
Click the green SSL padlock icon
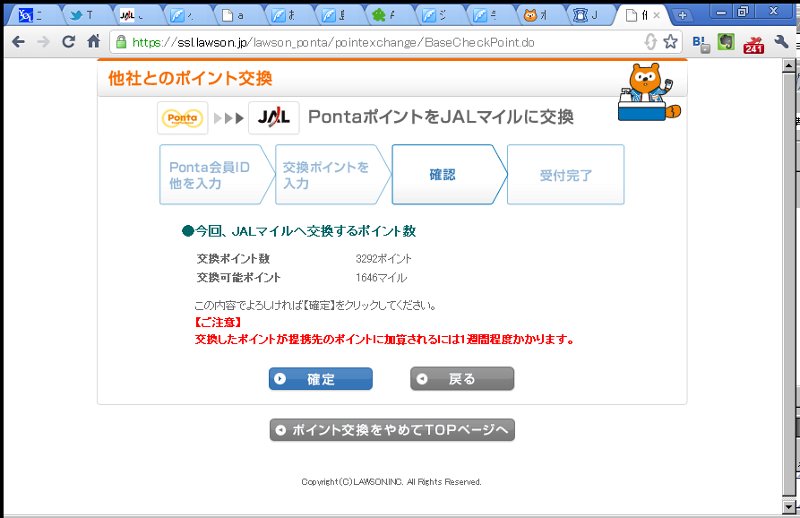(x=121, y=42)
